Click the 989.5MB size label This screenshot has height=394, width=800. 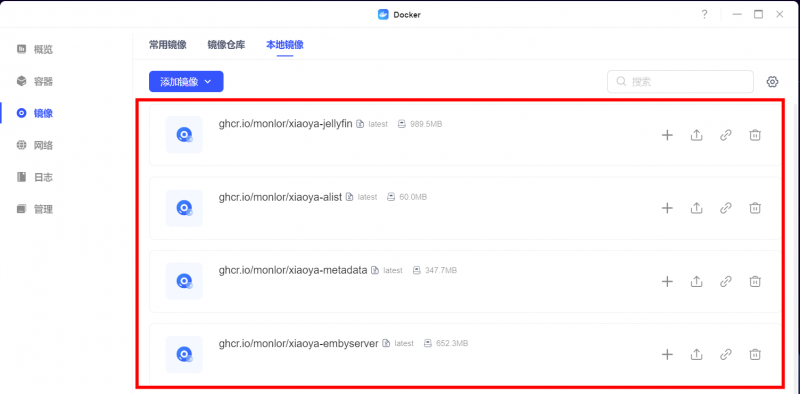click(426, 124)
